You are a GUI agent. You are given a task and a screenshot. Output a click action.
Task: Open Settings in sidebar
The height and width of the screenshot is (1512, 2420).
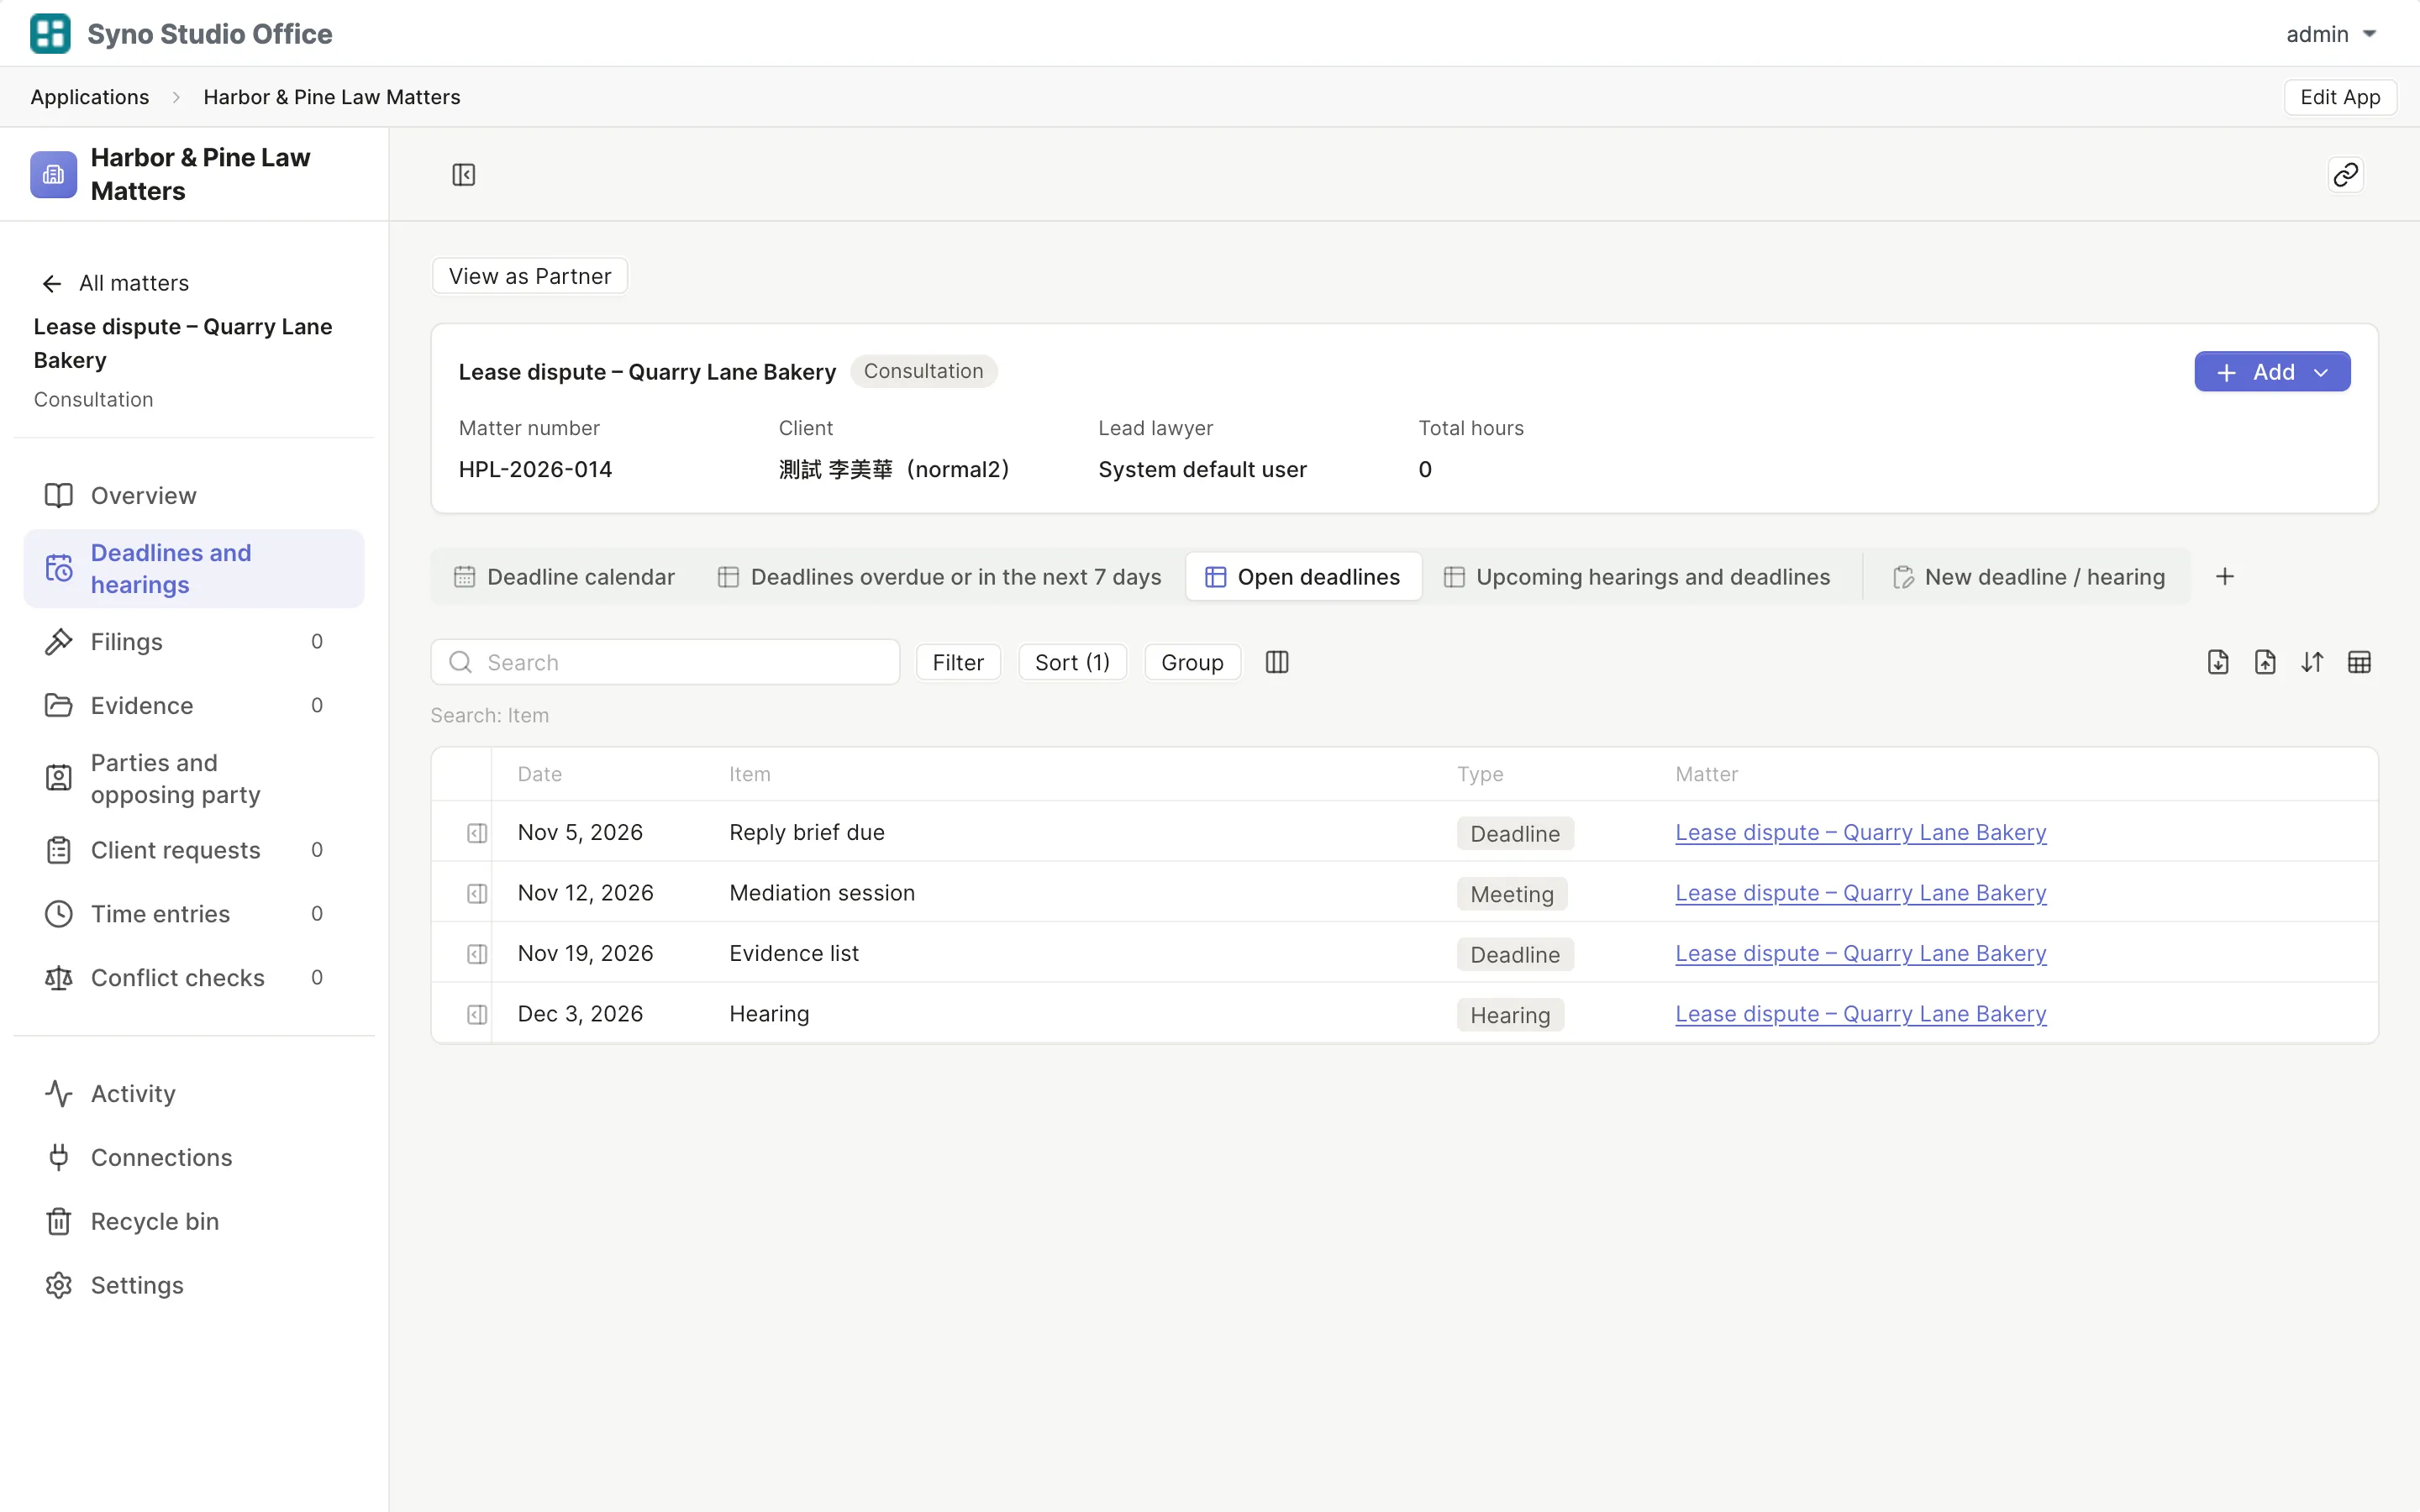[194, 1286]
